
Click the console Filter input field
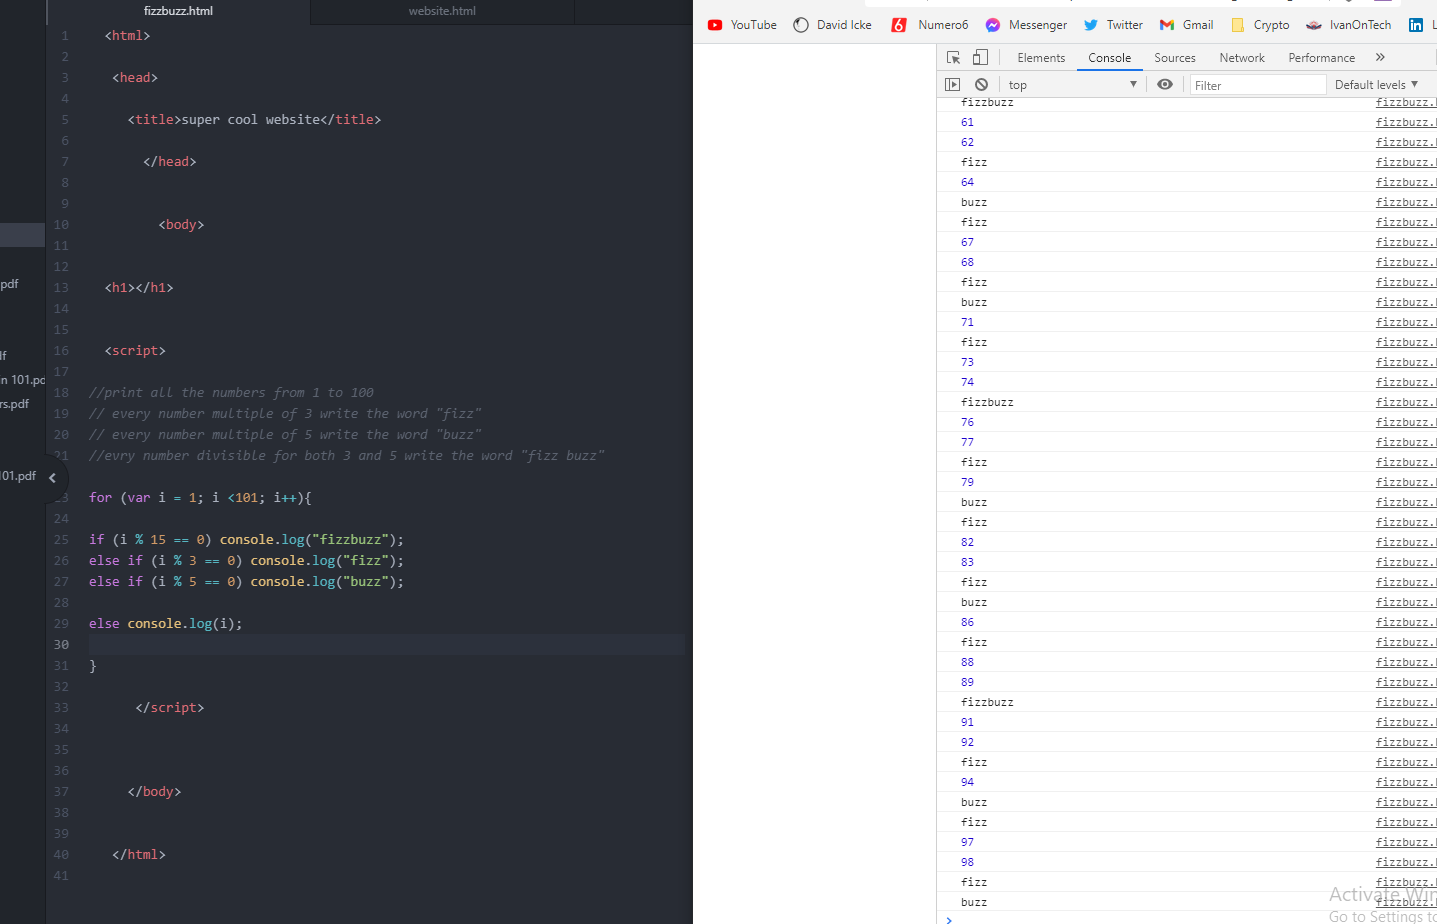(x=1258, y=85)
